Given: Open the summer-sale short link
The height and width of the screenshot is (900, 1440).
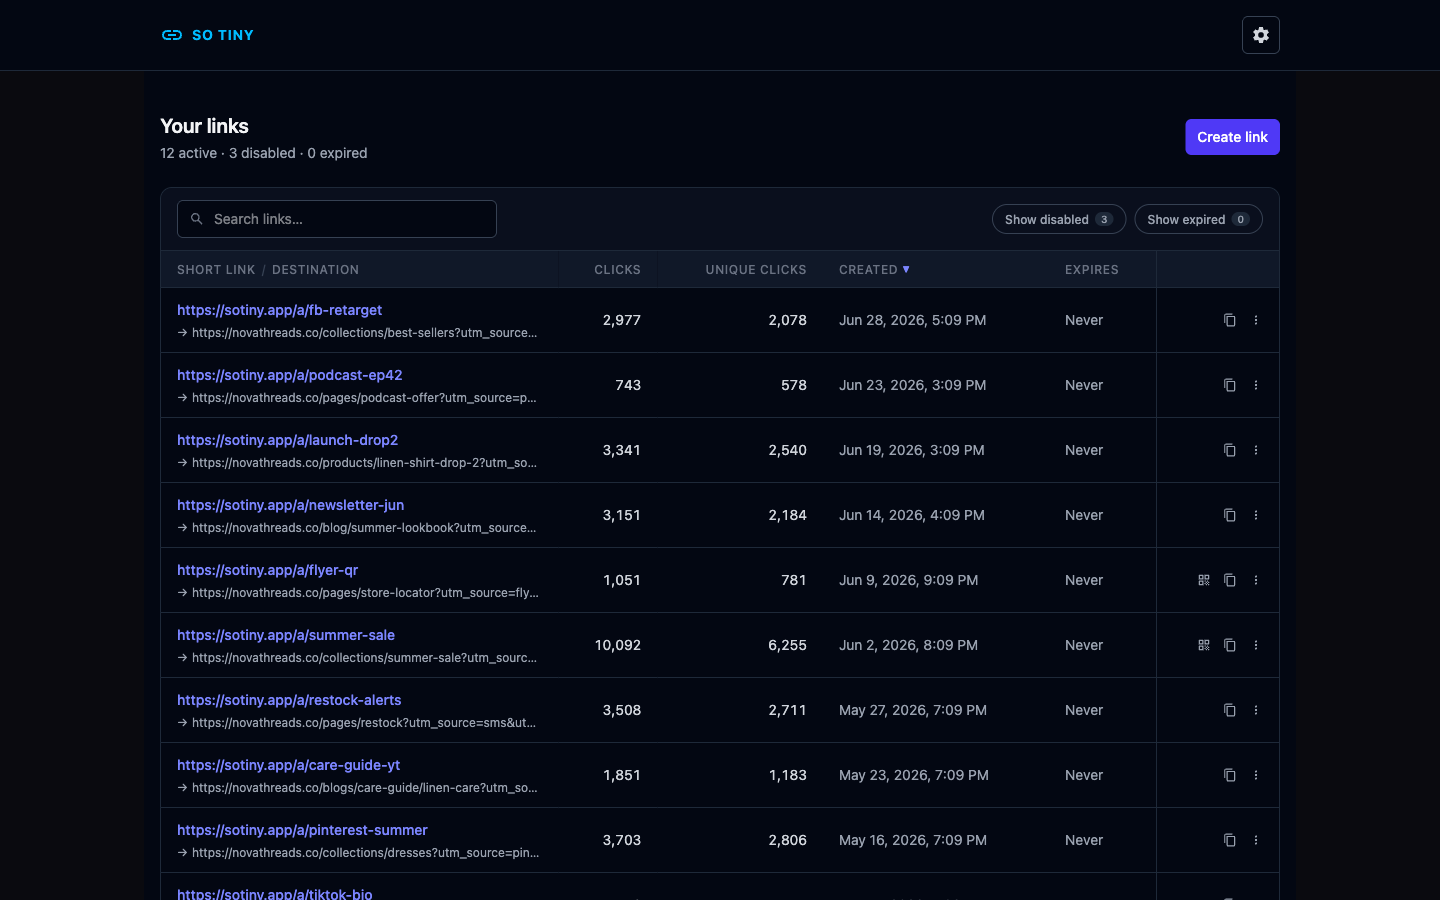Looking at the screenshot, I should (x=286, y=635).
